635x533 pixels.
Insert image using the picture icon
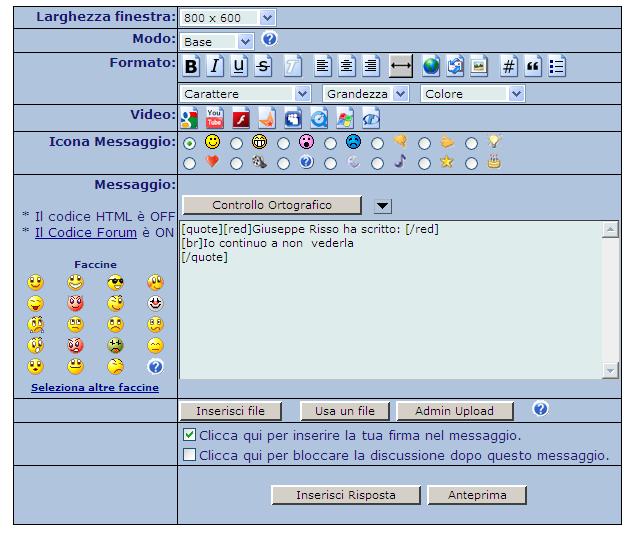pos(479,66)
